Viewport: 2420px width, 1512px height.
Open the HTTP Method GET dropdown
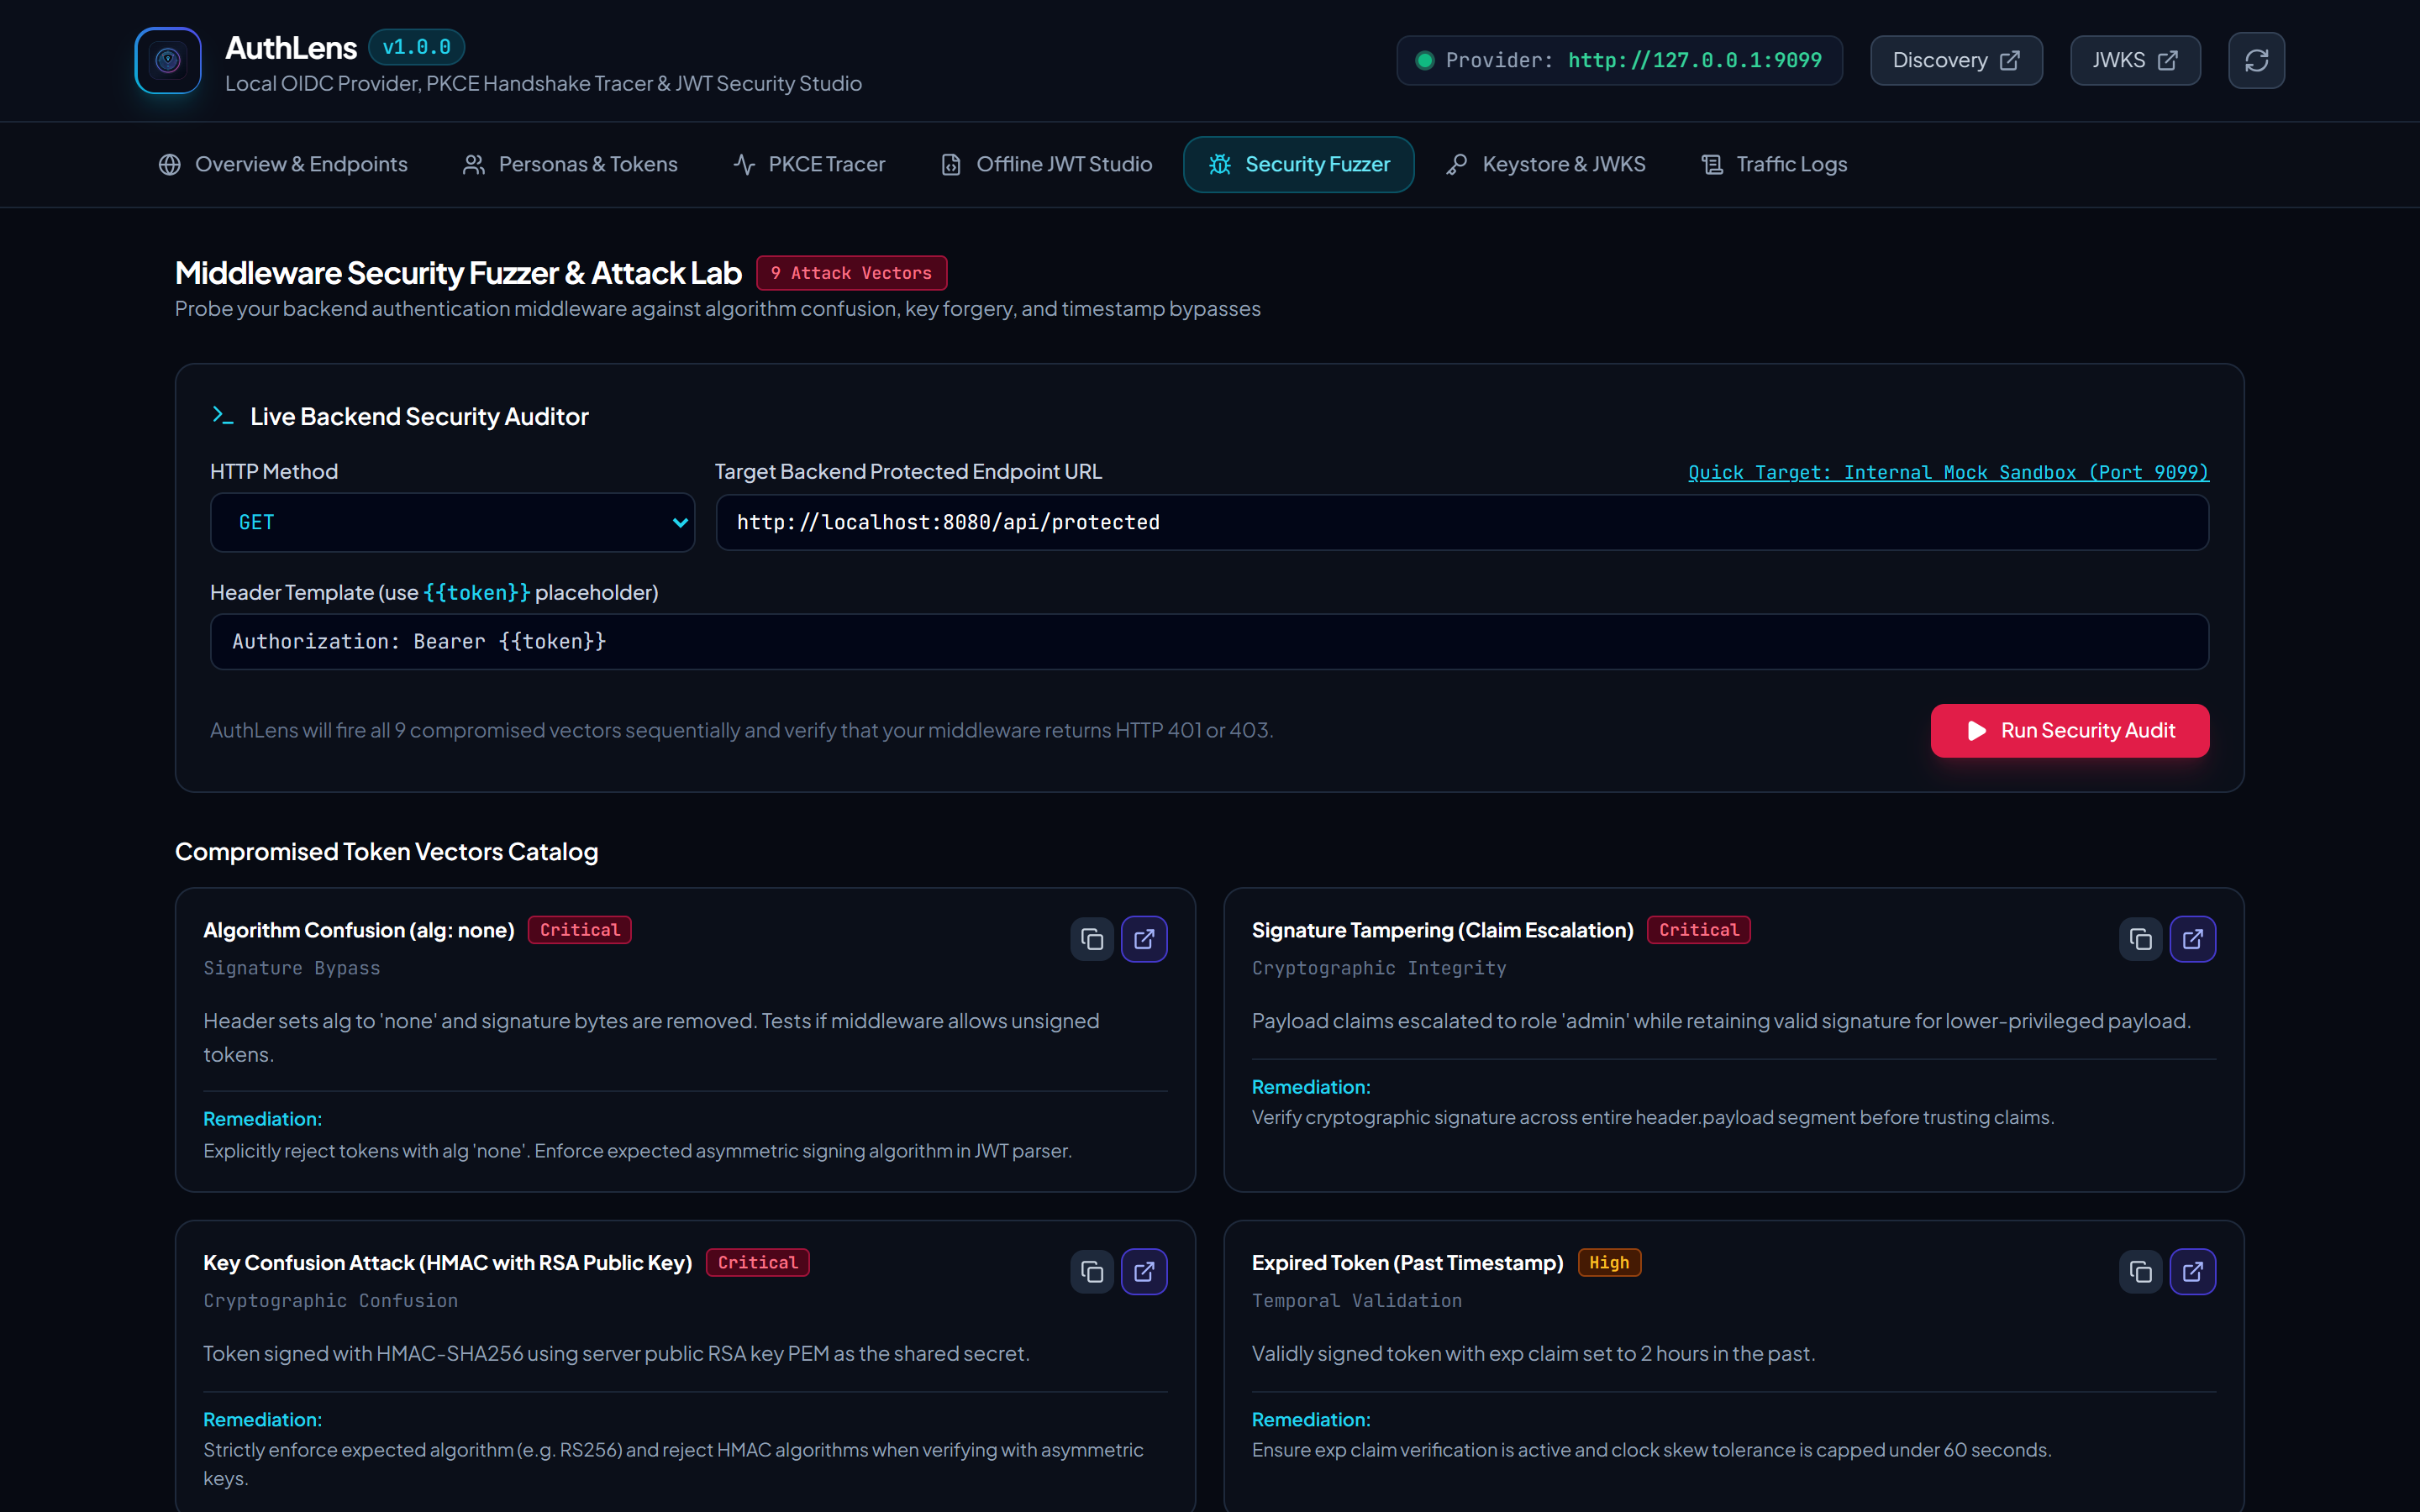[452, 522]
